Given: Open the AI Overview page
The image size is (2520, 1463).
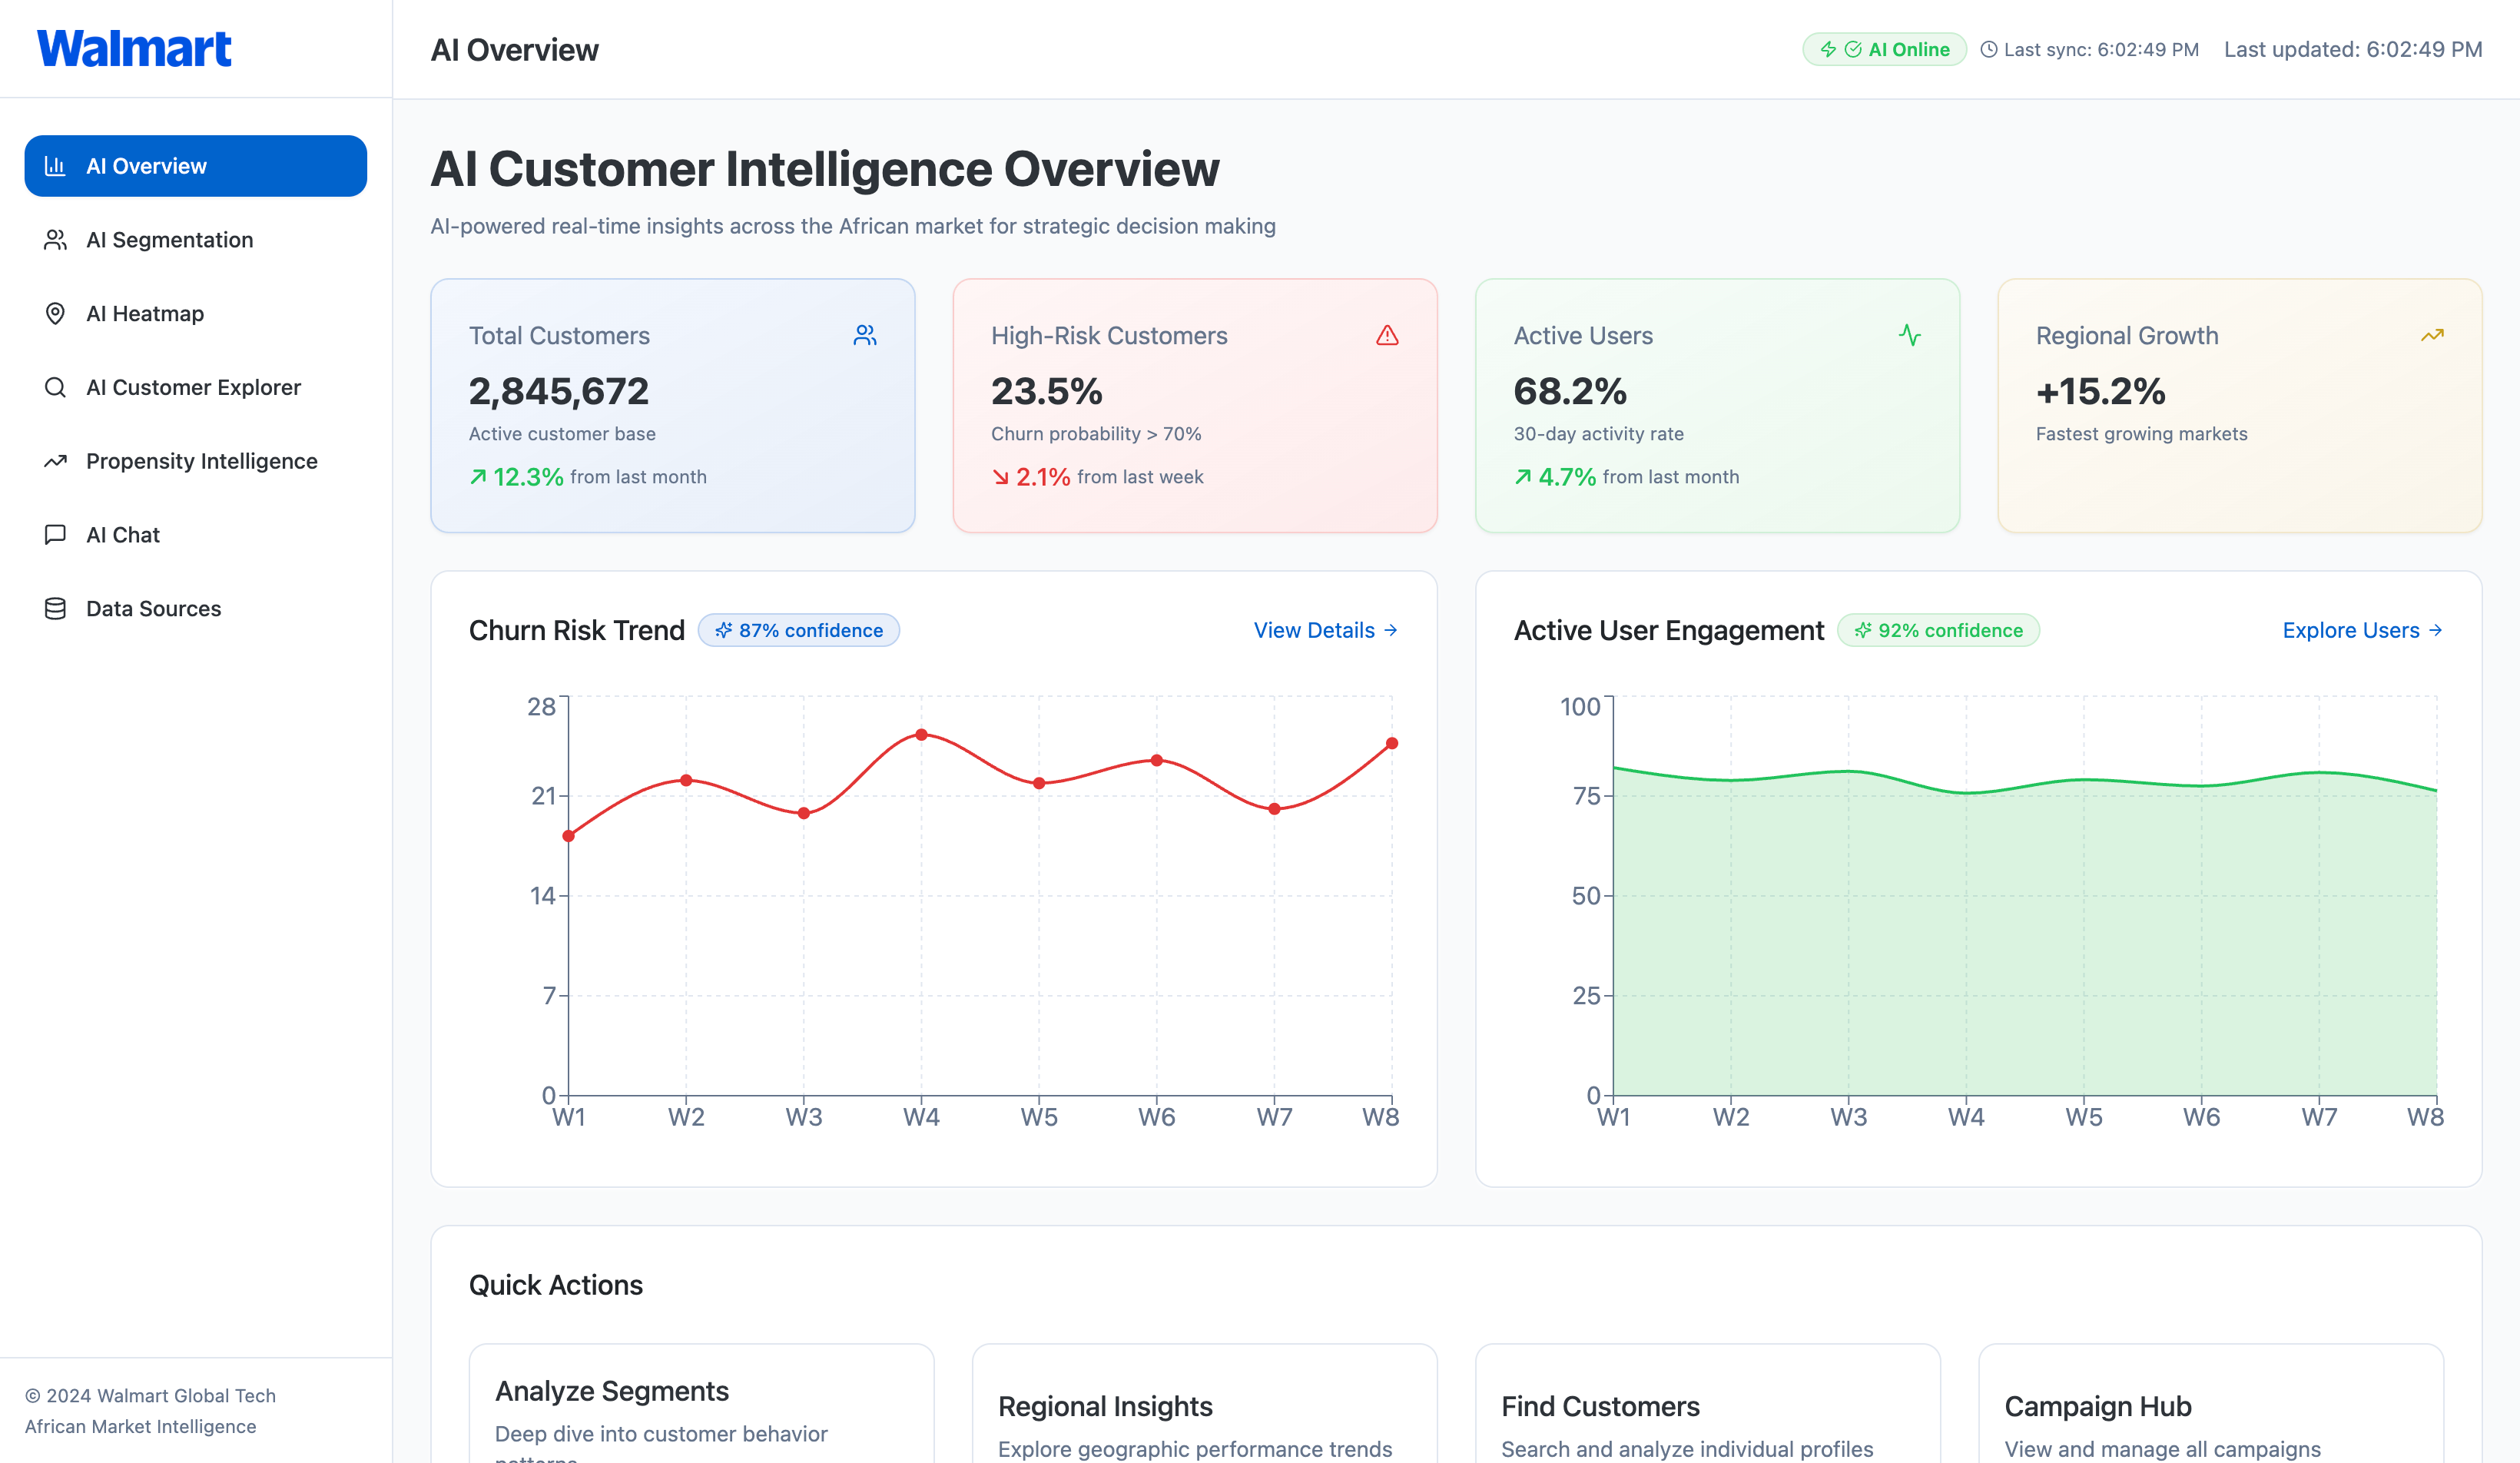Looking at the screenshot, I should pyautogui.click(x=196, y=166).
